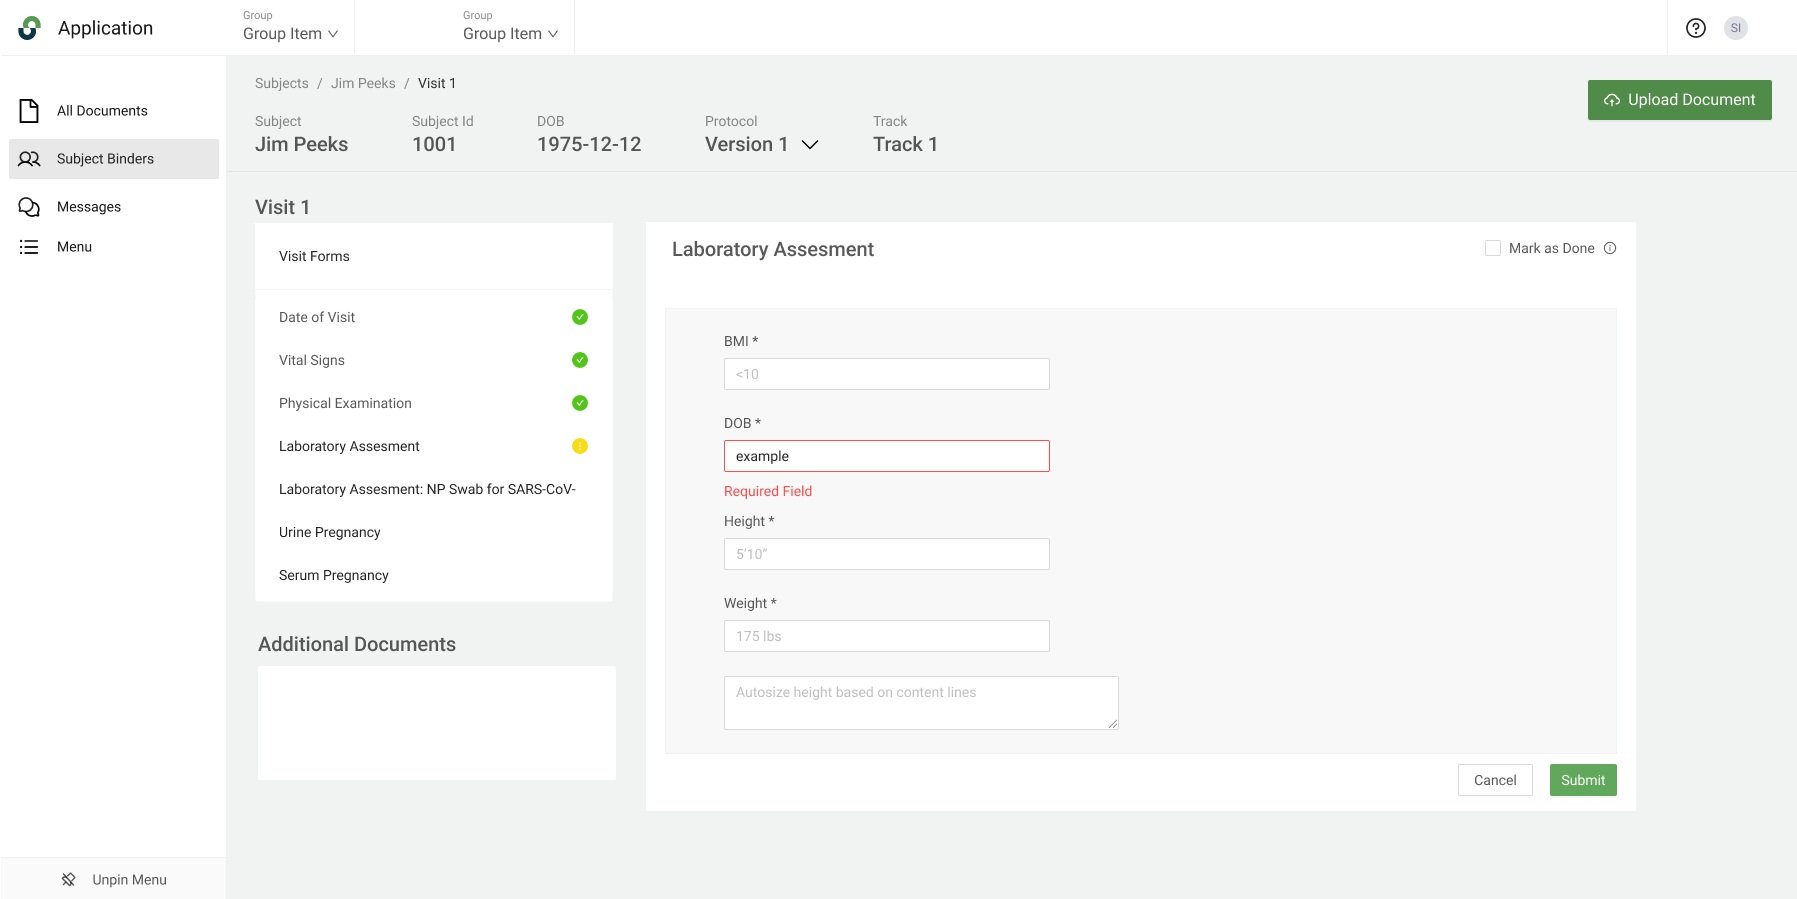This screenshot has height=899, width=1797.
Task: Click the Subject Id 1001 value
Action: click(434, 144)
